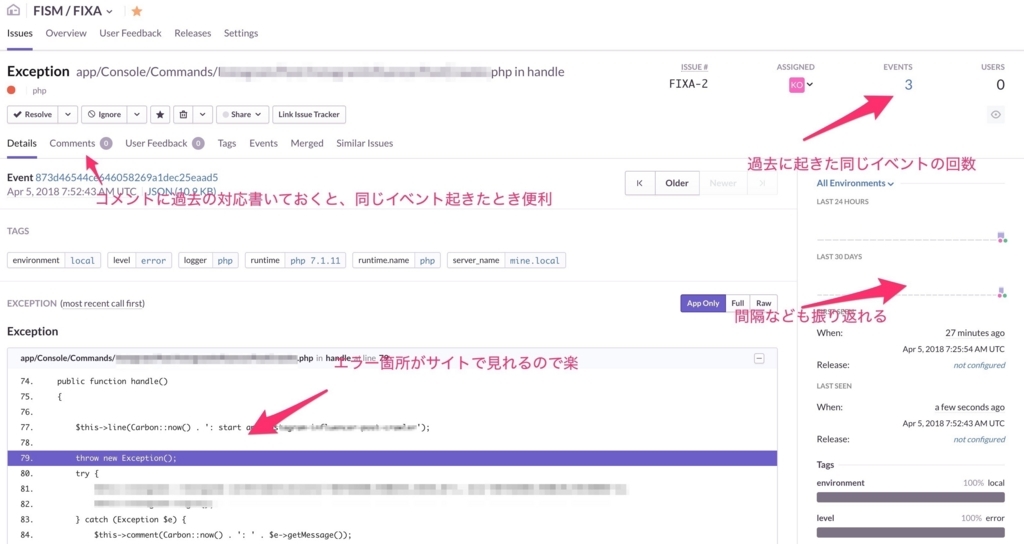Select the App Only stacktrace view

click(703, 303)
